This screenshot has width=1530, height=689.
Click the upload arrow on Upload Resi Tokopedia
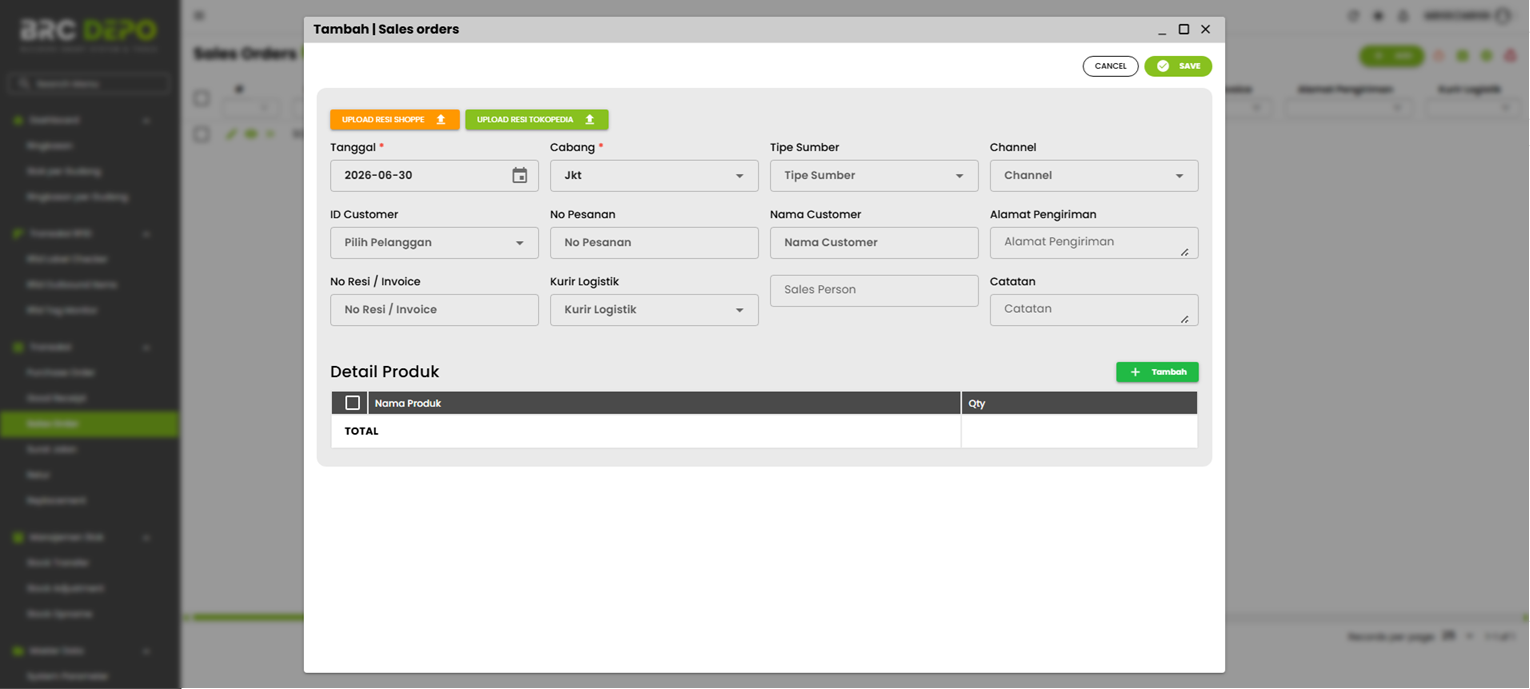(590, 120)
